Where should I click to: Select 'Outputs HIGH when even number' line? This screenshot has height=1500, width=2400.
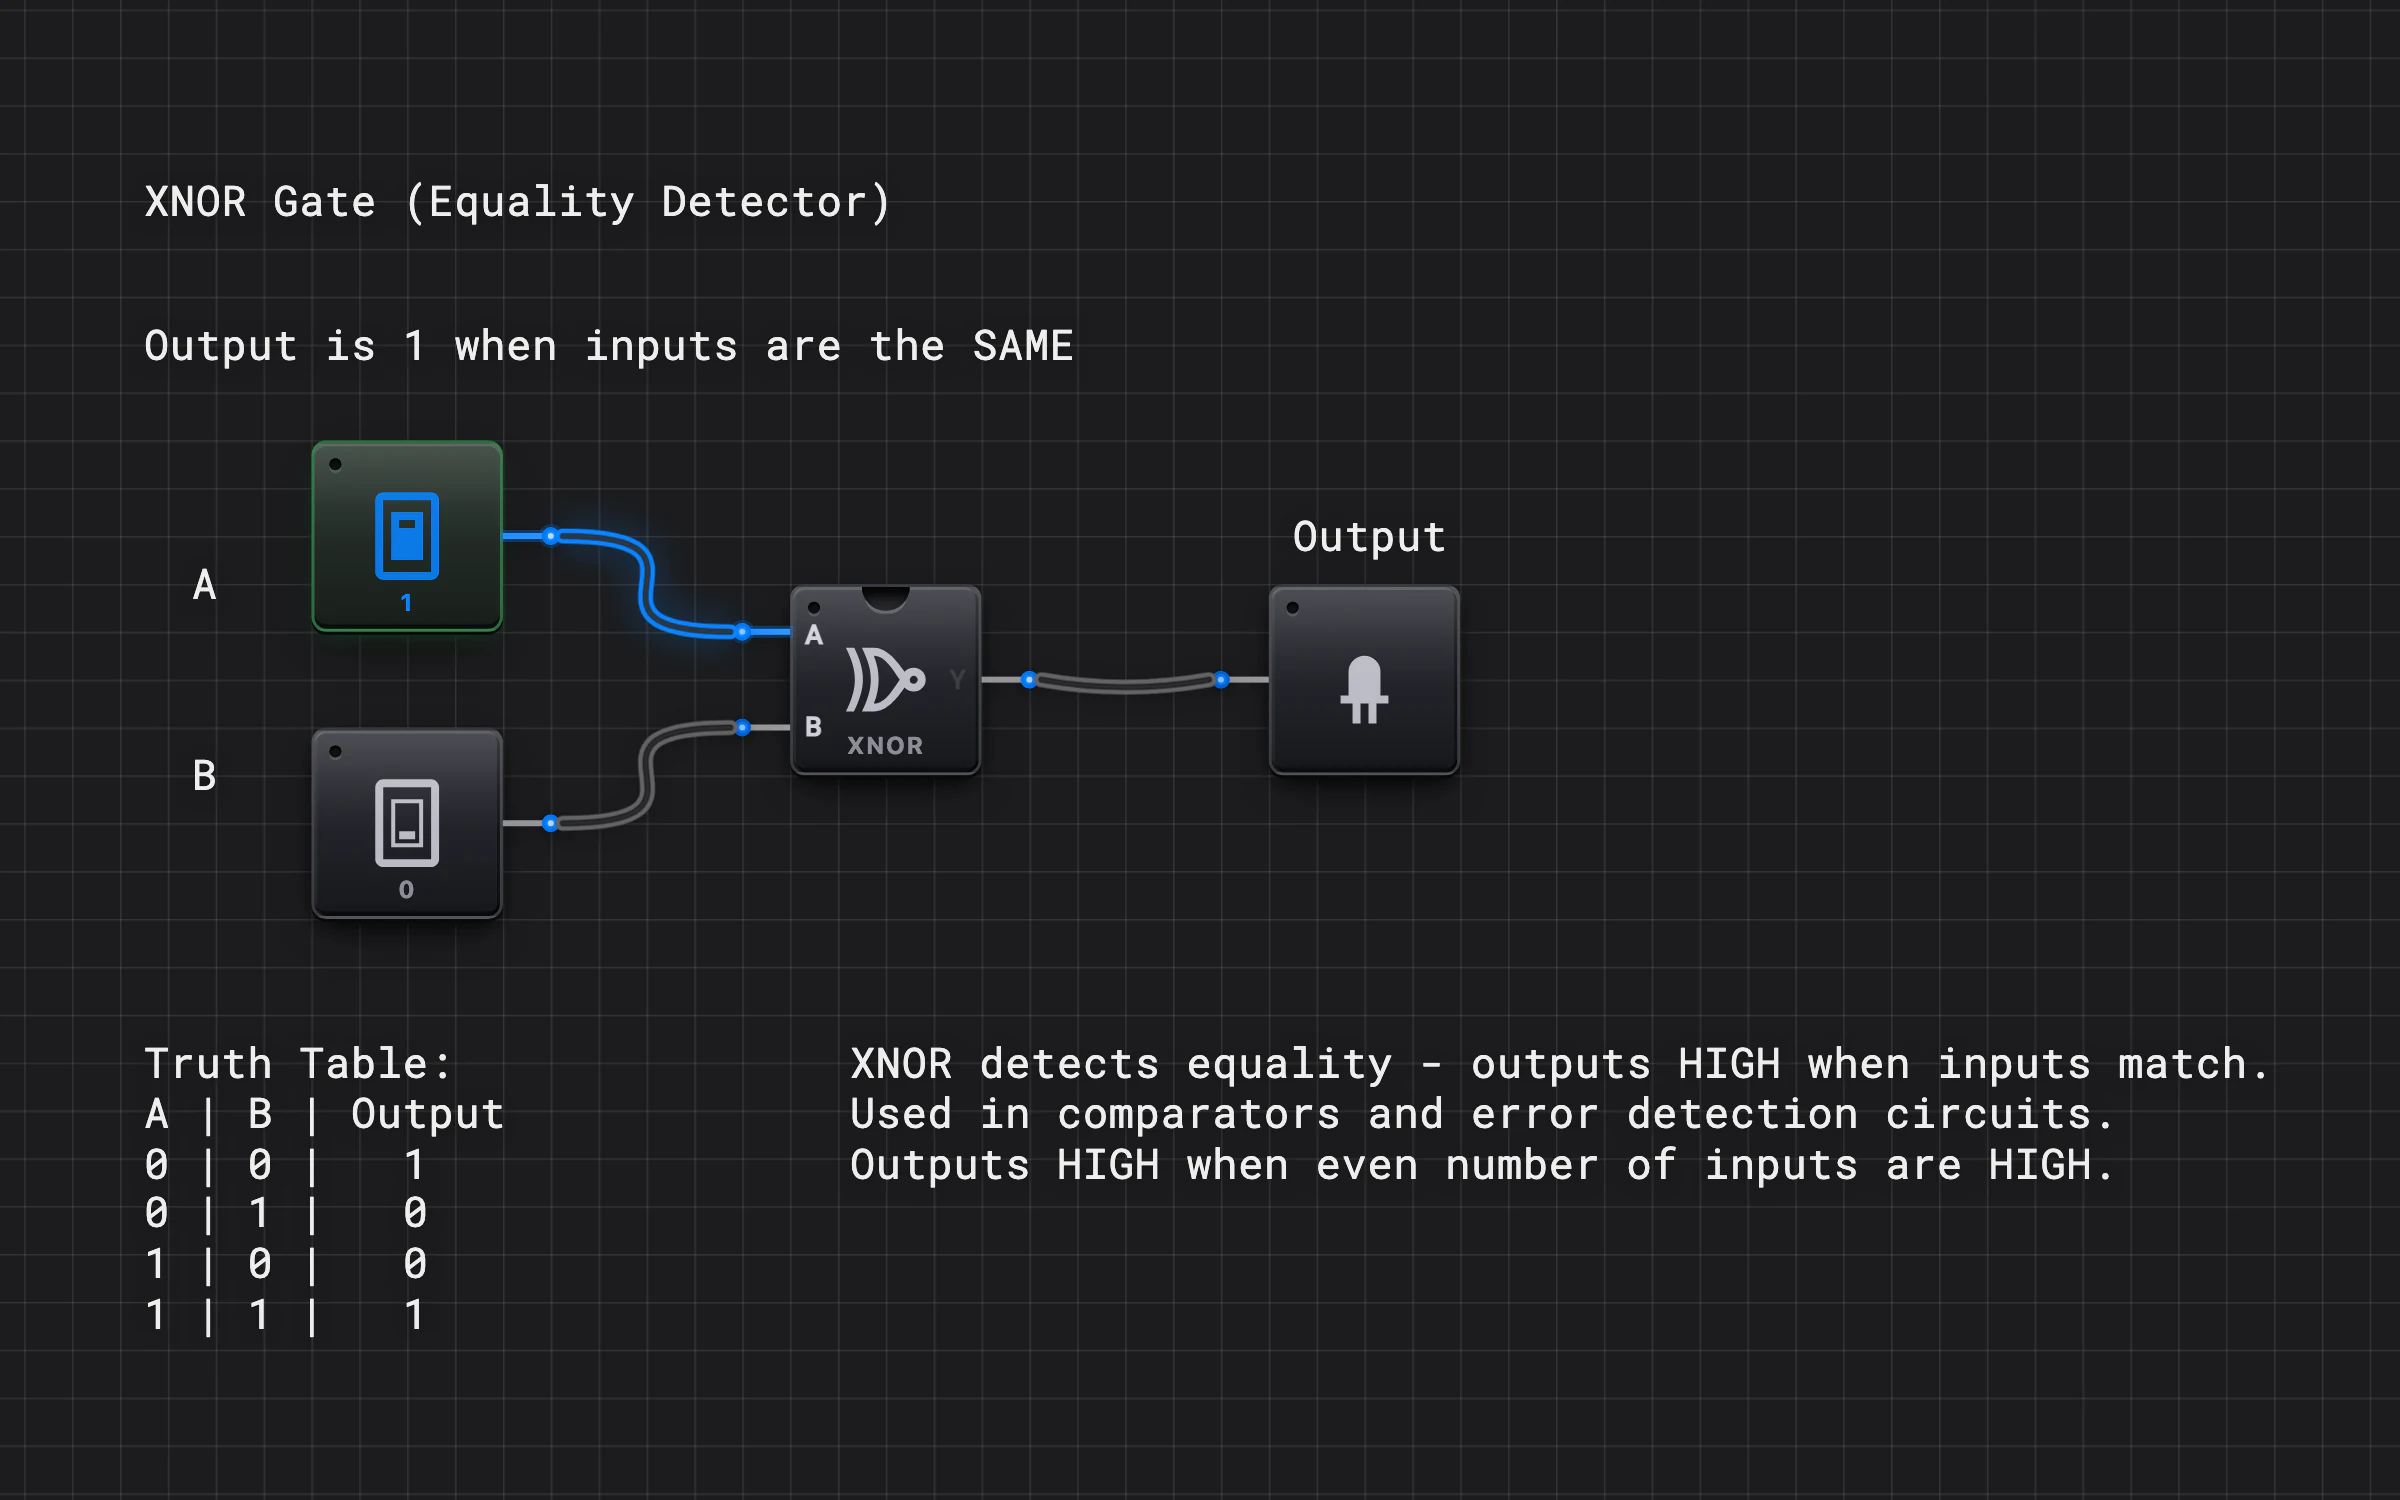(1482, 1166)
